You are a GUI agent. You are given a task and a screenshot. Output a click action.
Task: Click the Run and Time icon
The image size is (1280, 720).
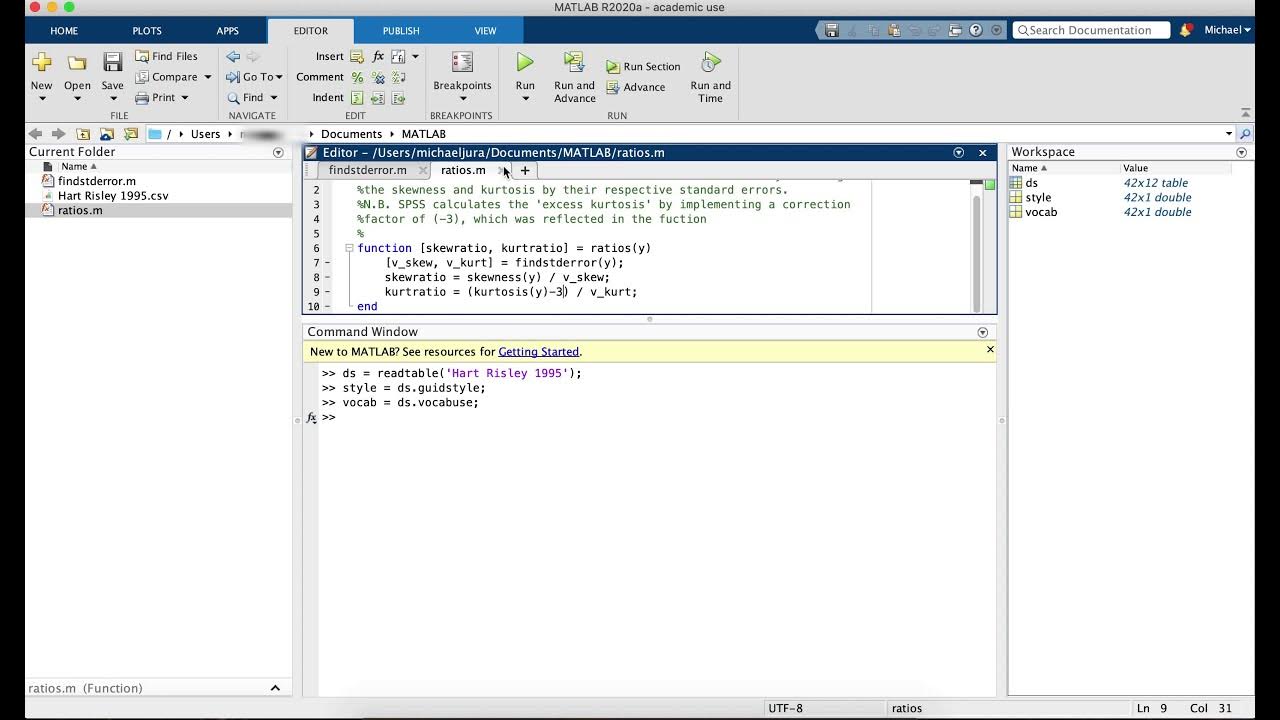tap(710, 62)
